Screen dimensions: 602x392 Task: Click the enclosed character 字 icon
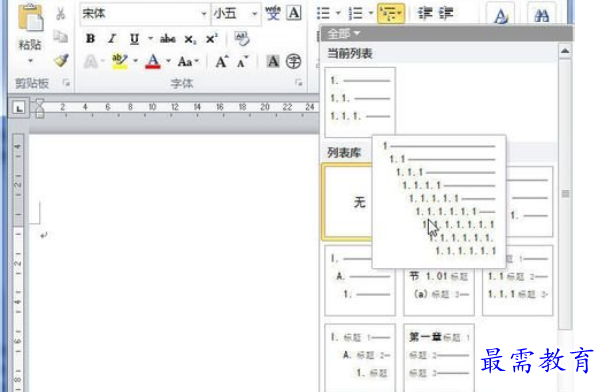click(x=294, y=61)
